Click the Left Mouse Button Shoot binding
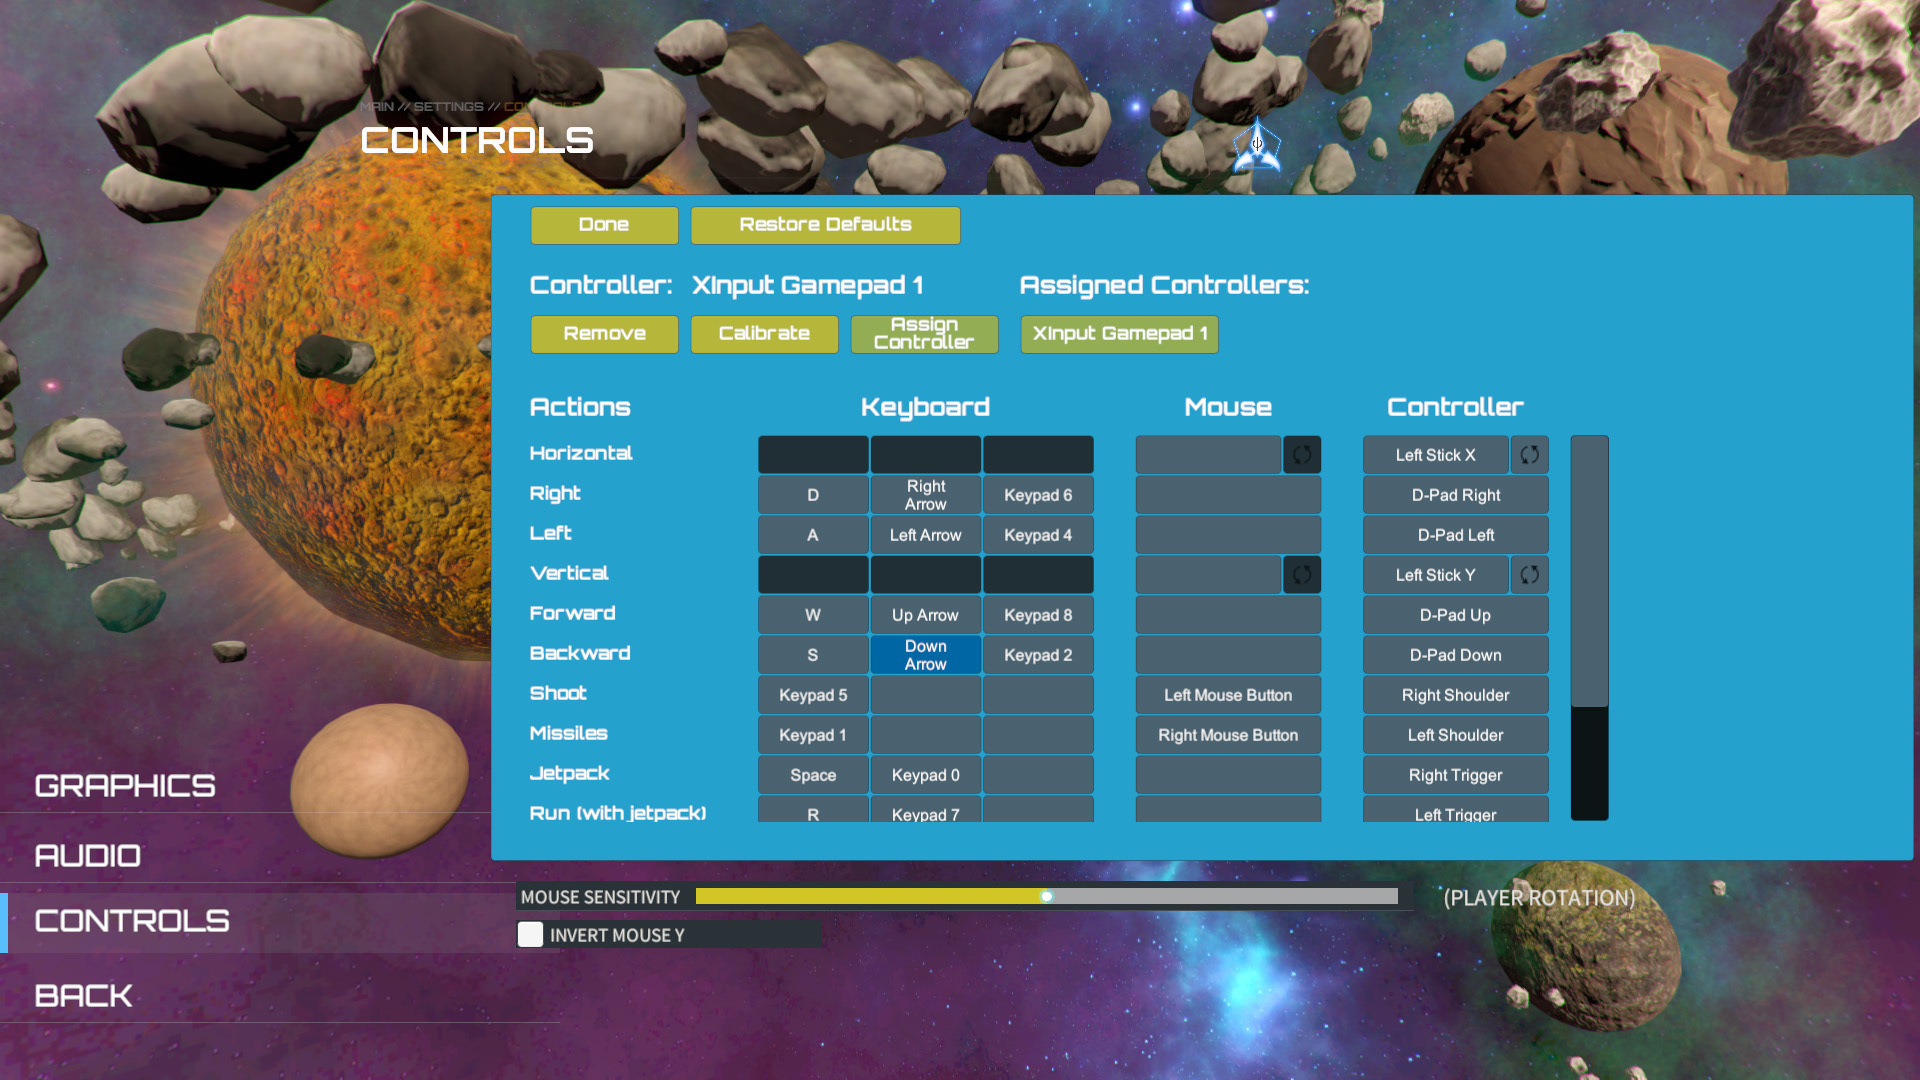Viewport: 1920px width, 1080px height. tap(1227, 695)
